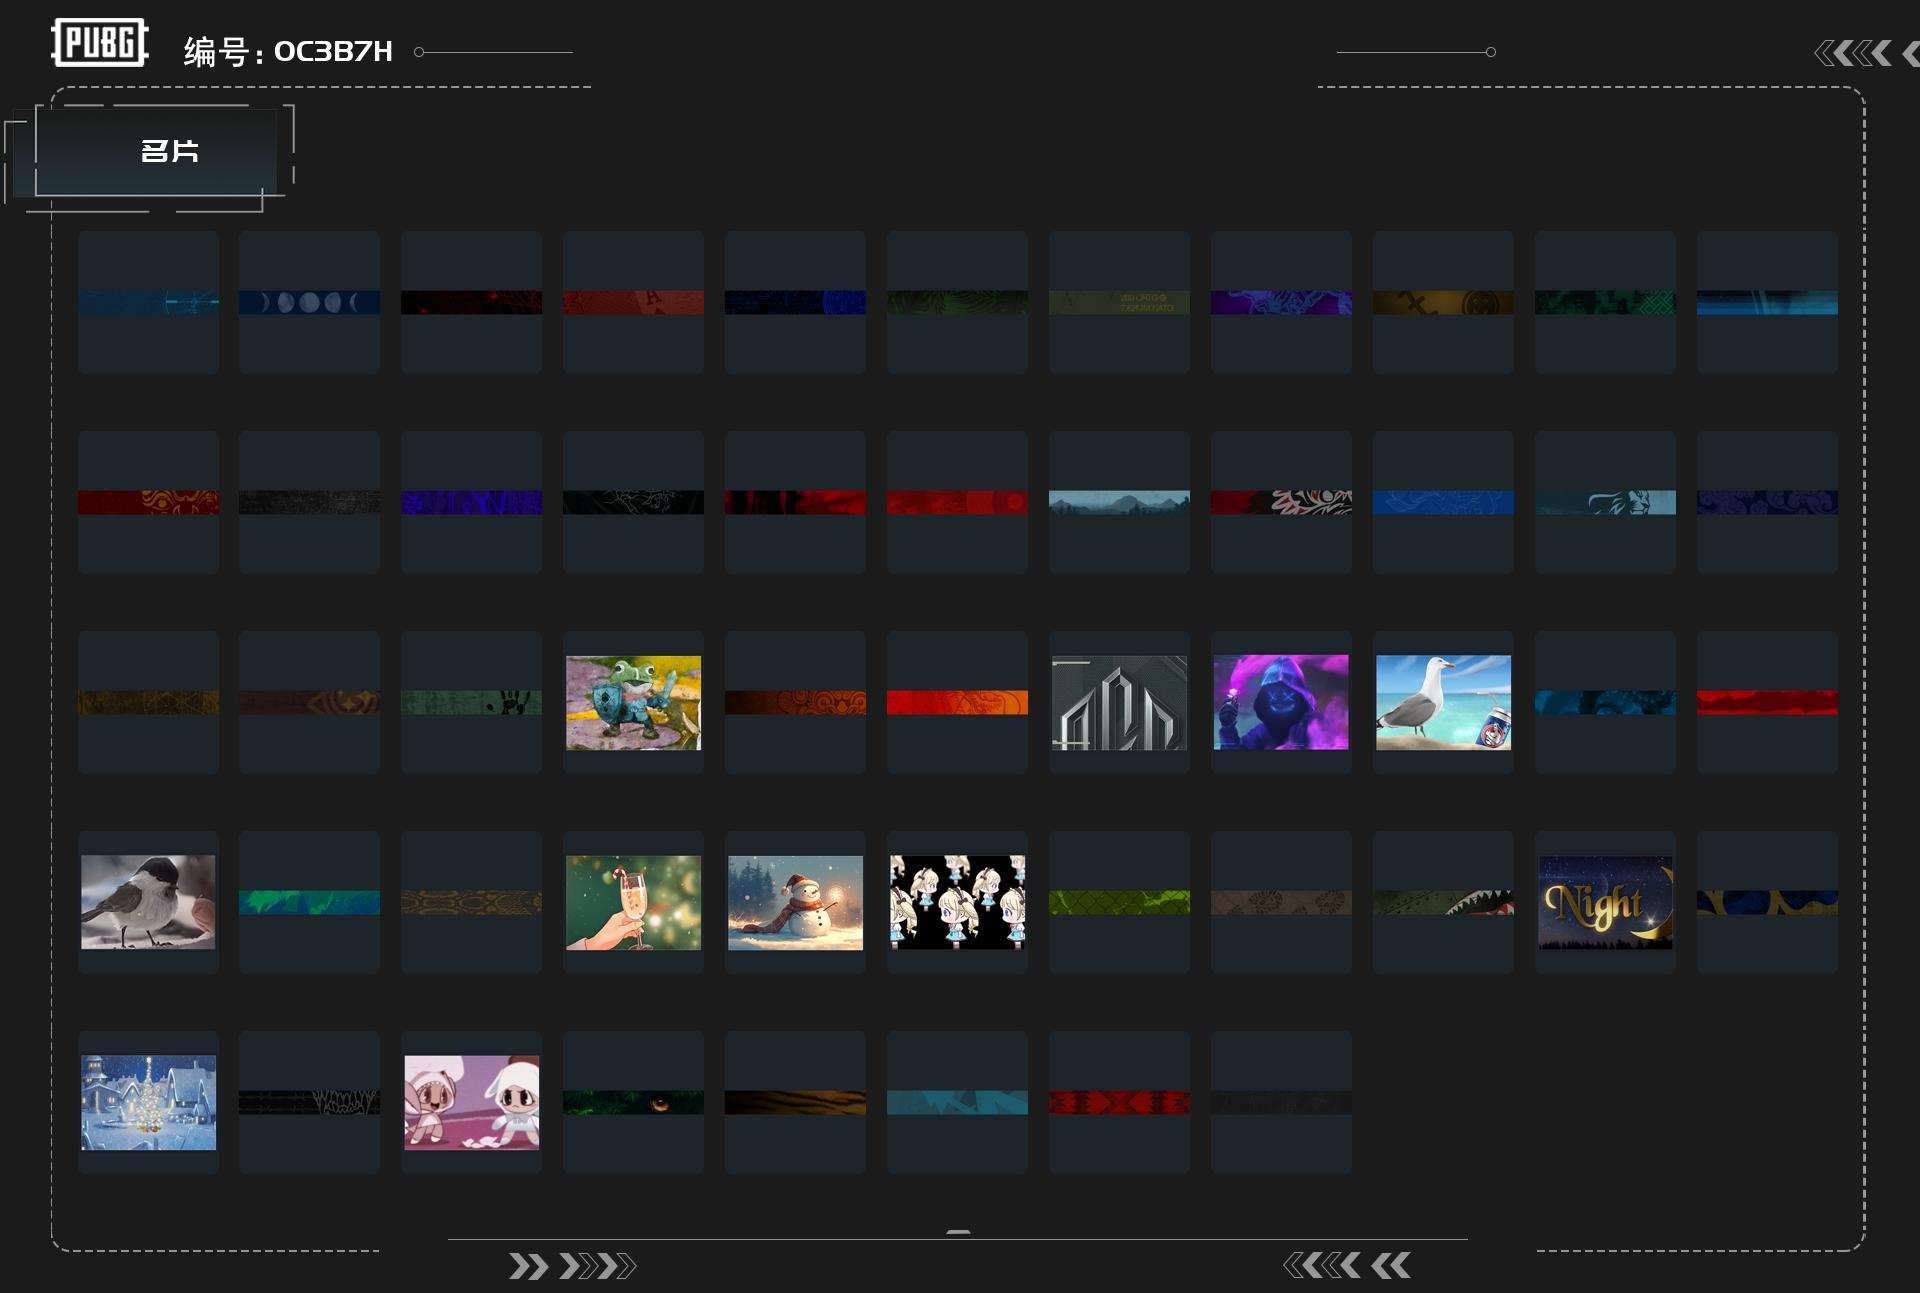
Task: Choose the dark green banner with orange eye
Action: pyautogui.click(x=633, y=1102)
